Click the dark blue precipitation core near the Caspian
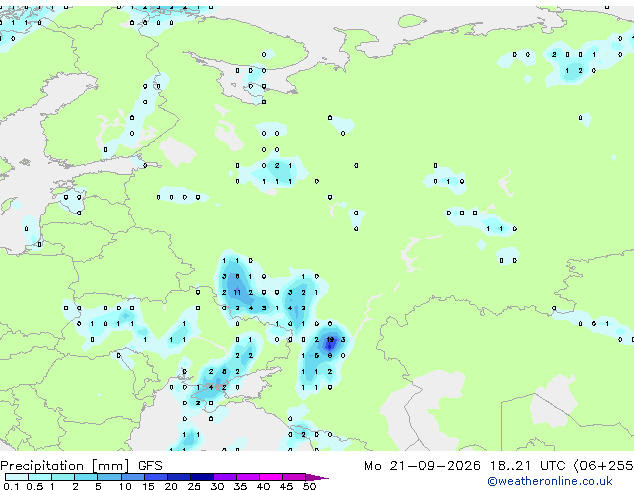Screen dimensions: 634x490 click(330, 343)
